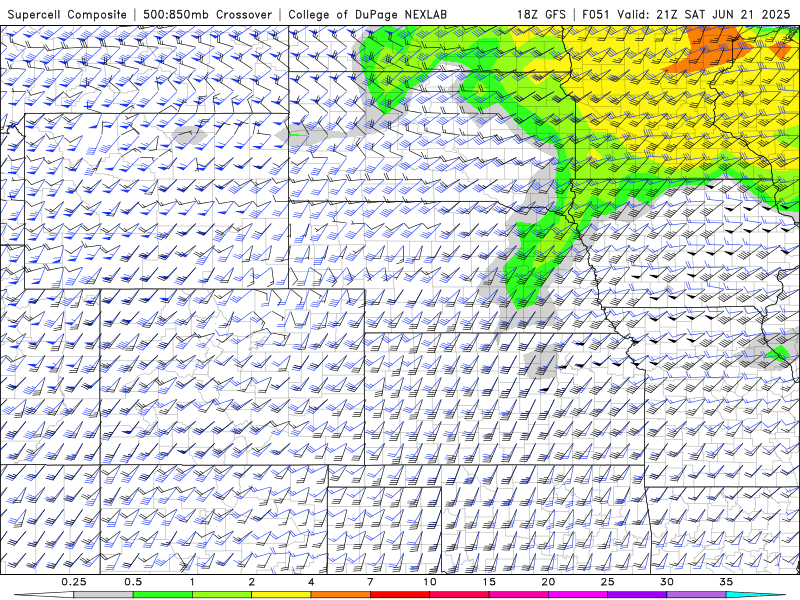This screenshot has height=600, width=800.
Task: Click the small isolated bright green patch inside gray shading
Action: pyautogui.click(x=778, y=352)
